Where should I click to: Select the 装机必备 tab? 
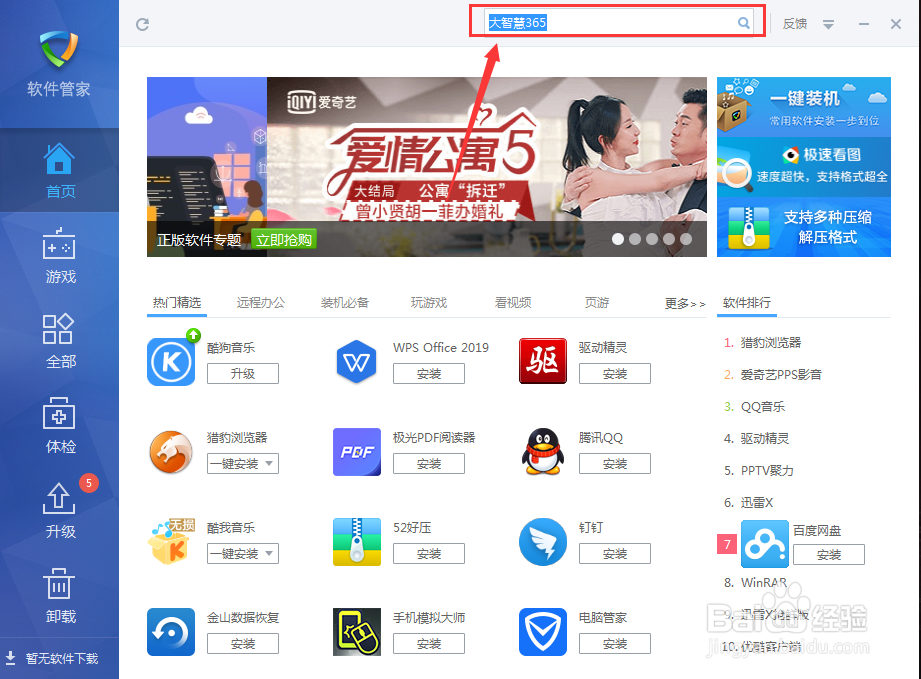345,302
